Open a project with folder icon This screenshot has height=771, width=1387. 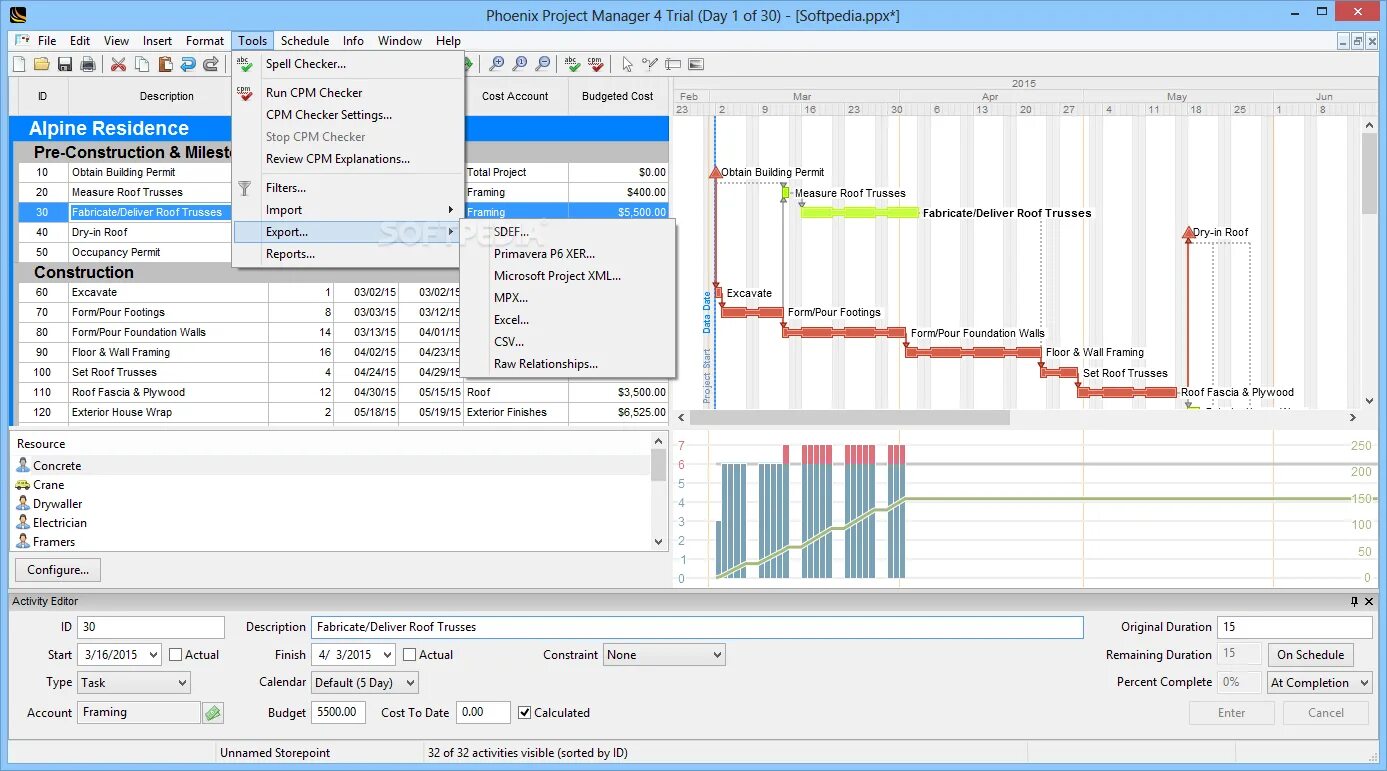pyautogui.click(x=42, y=64)
